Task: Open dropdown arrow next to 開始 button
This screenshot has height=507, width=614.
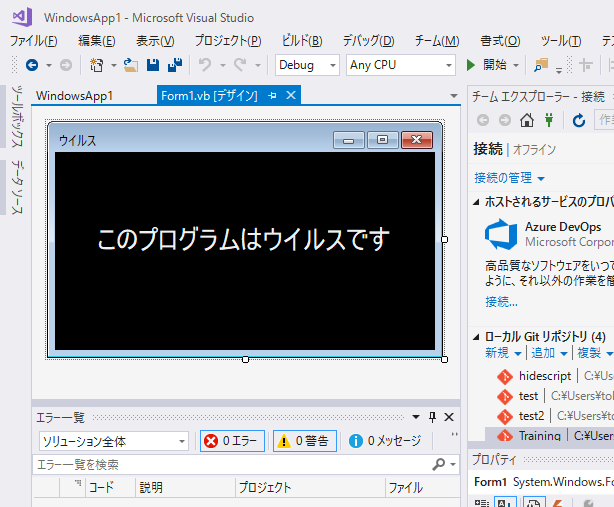Action: coord(516,65)
